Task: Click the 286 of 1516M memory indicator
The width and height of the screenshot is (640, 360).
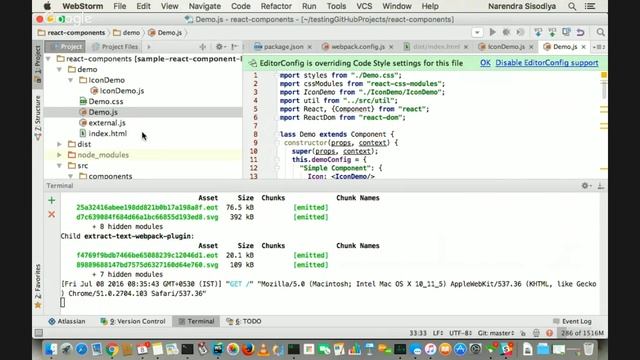Action: 582,333
